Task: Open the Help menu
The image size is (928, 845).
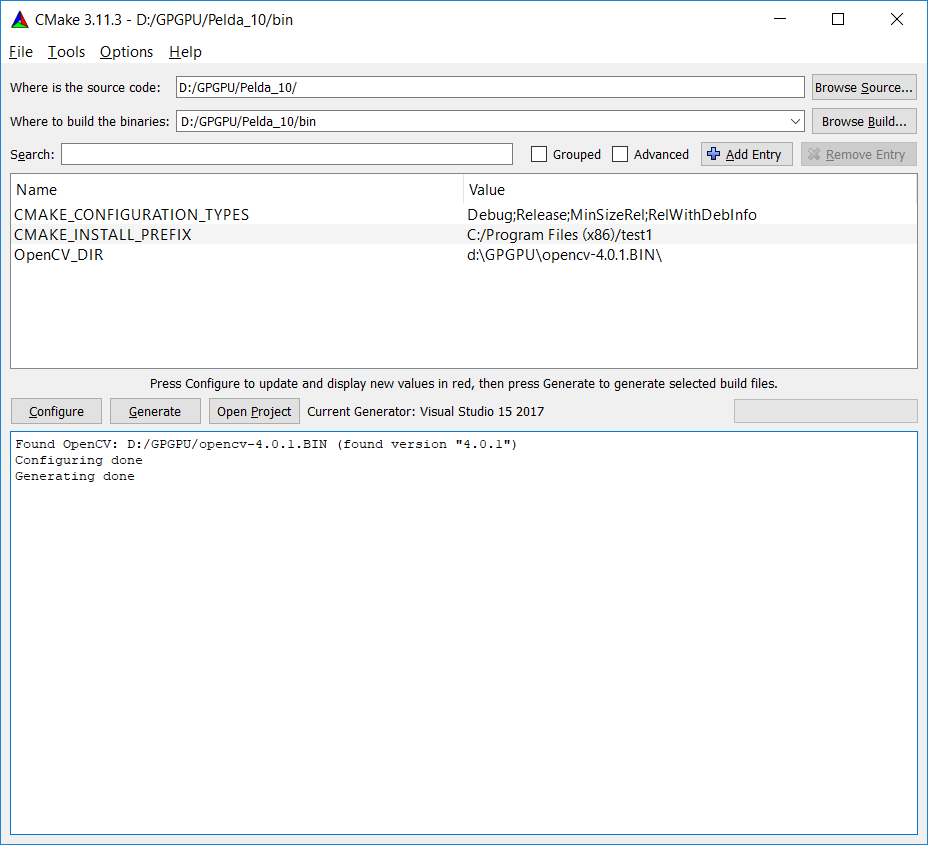Action: (185, 52)
